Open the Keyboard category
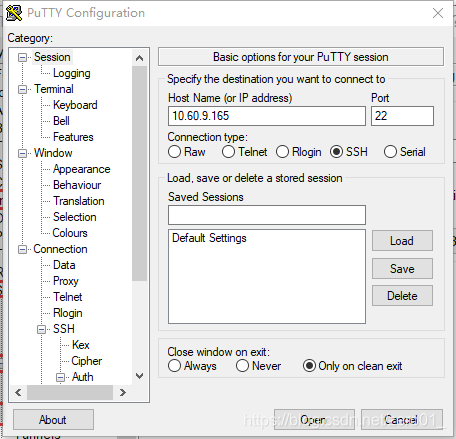This screenshot has width=456, height=439. pos(75,105)
